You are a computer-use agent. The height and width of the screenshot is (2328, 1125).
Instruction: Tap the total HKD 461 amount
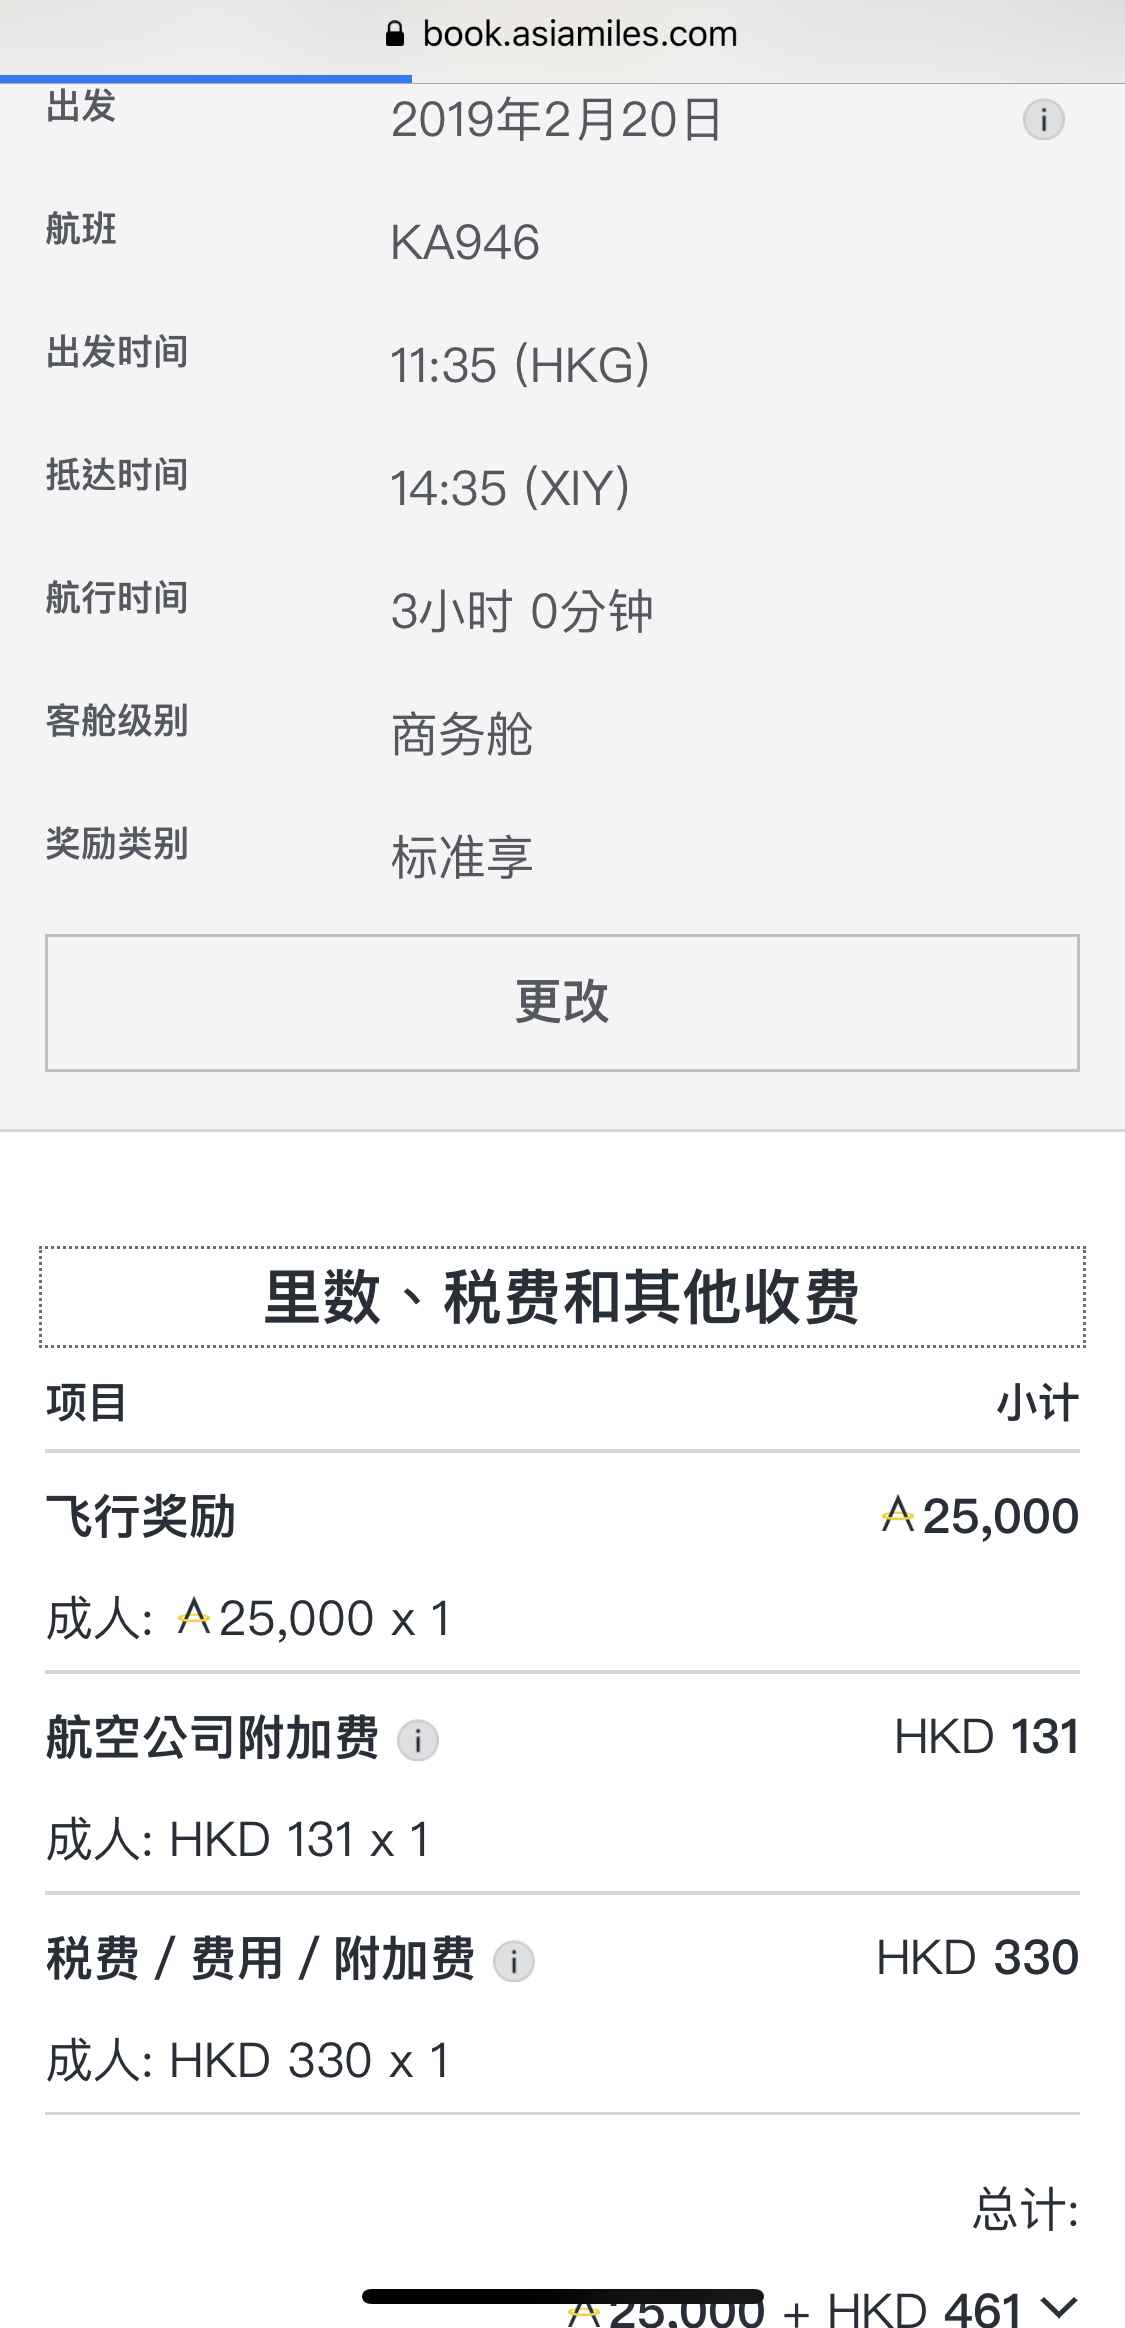924,2310
